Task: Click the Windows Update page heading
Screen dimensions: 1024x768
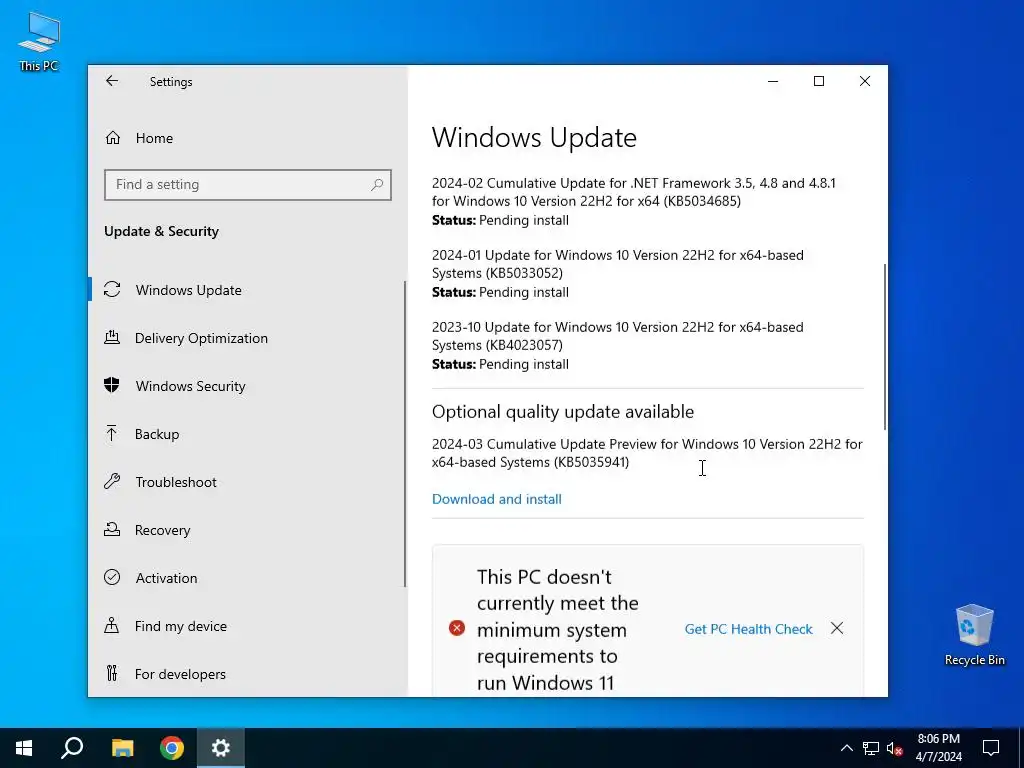Action: pos(534,138)
